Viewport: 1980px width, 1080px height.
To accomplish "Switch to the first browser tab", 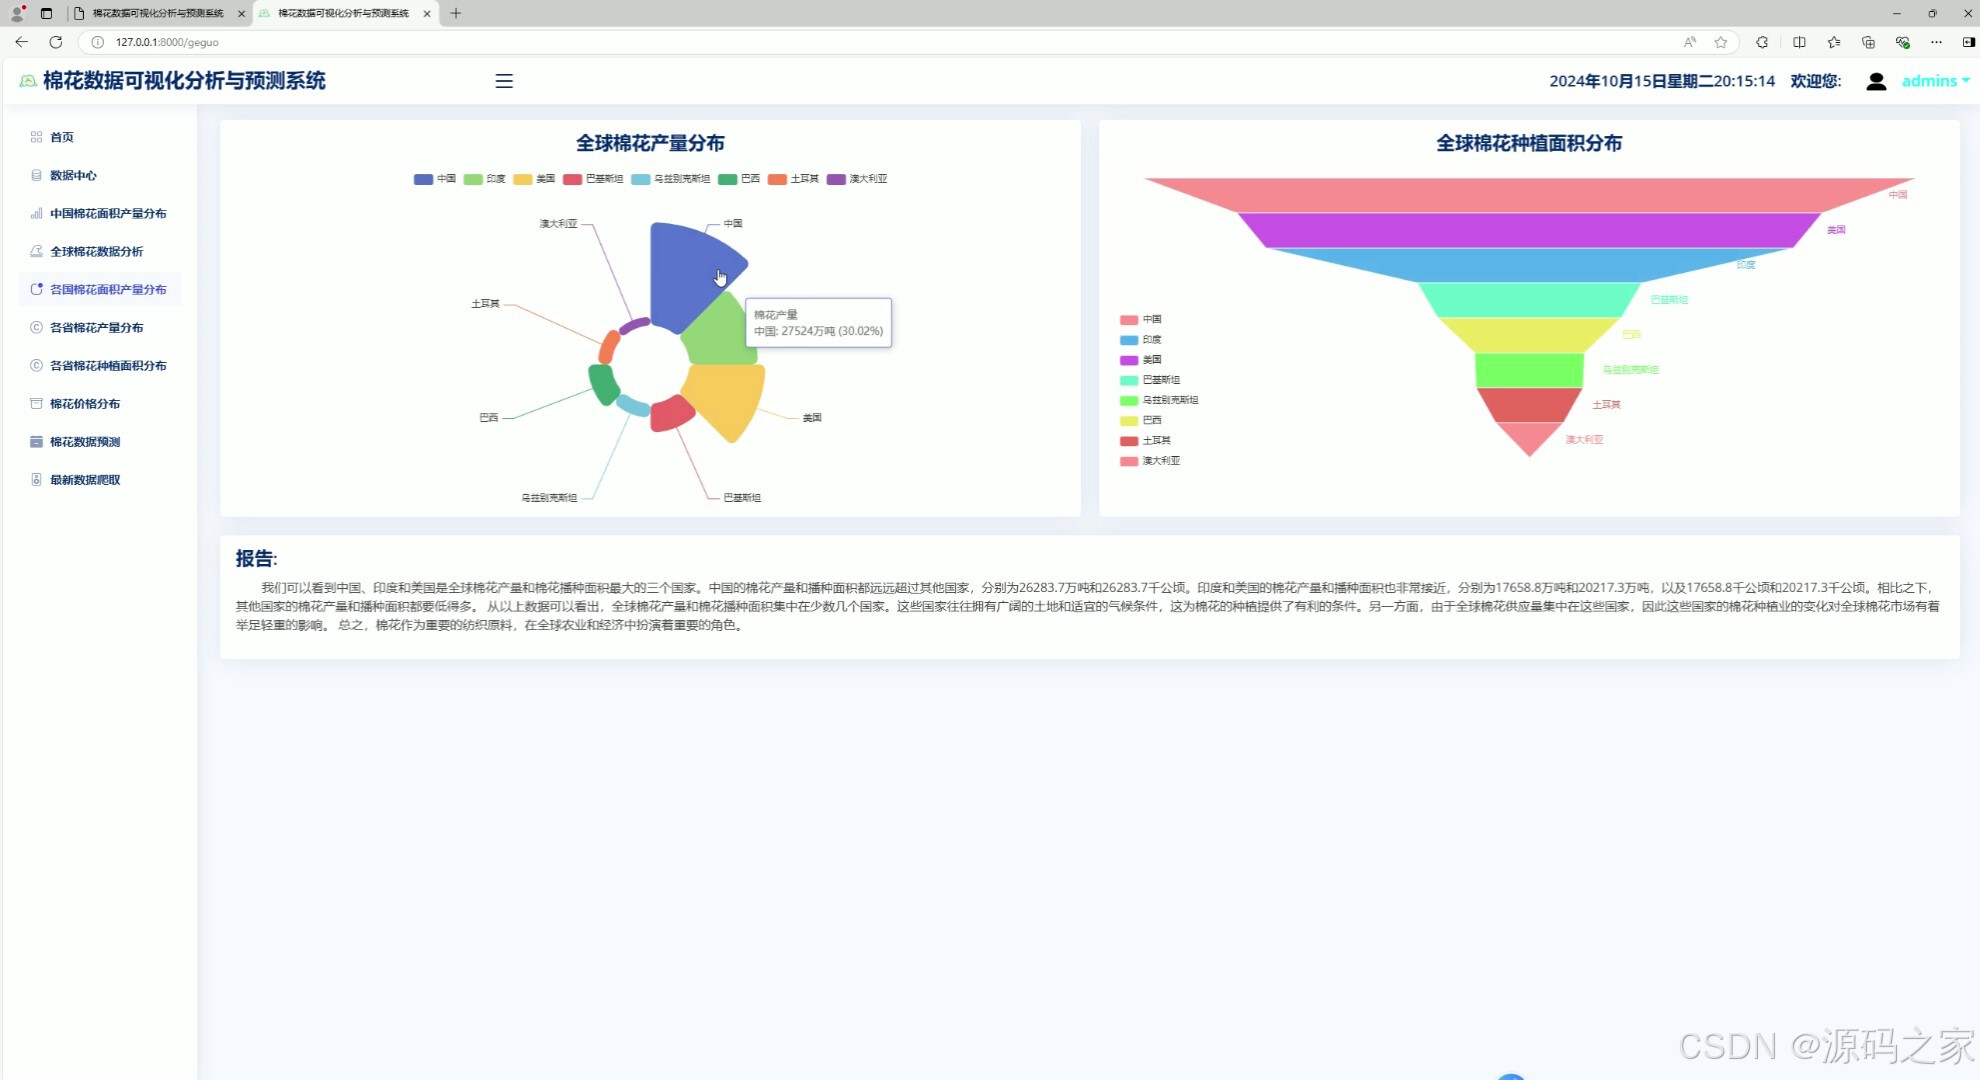I will pos(157,13).
